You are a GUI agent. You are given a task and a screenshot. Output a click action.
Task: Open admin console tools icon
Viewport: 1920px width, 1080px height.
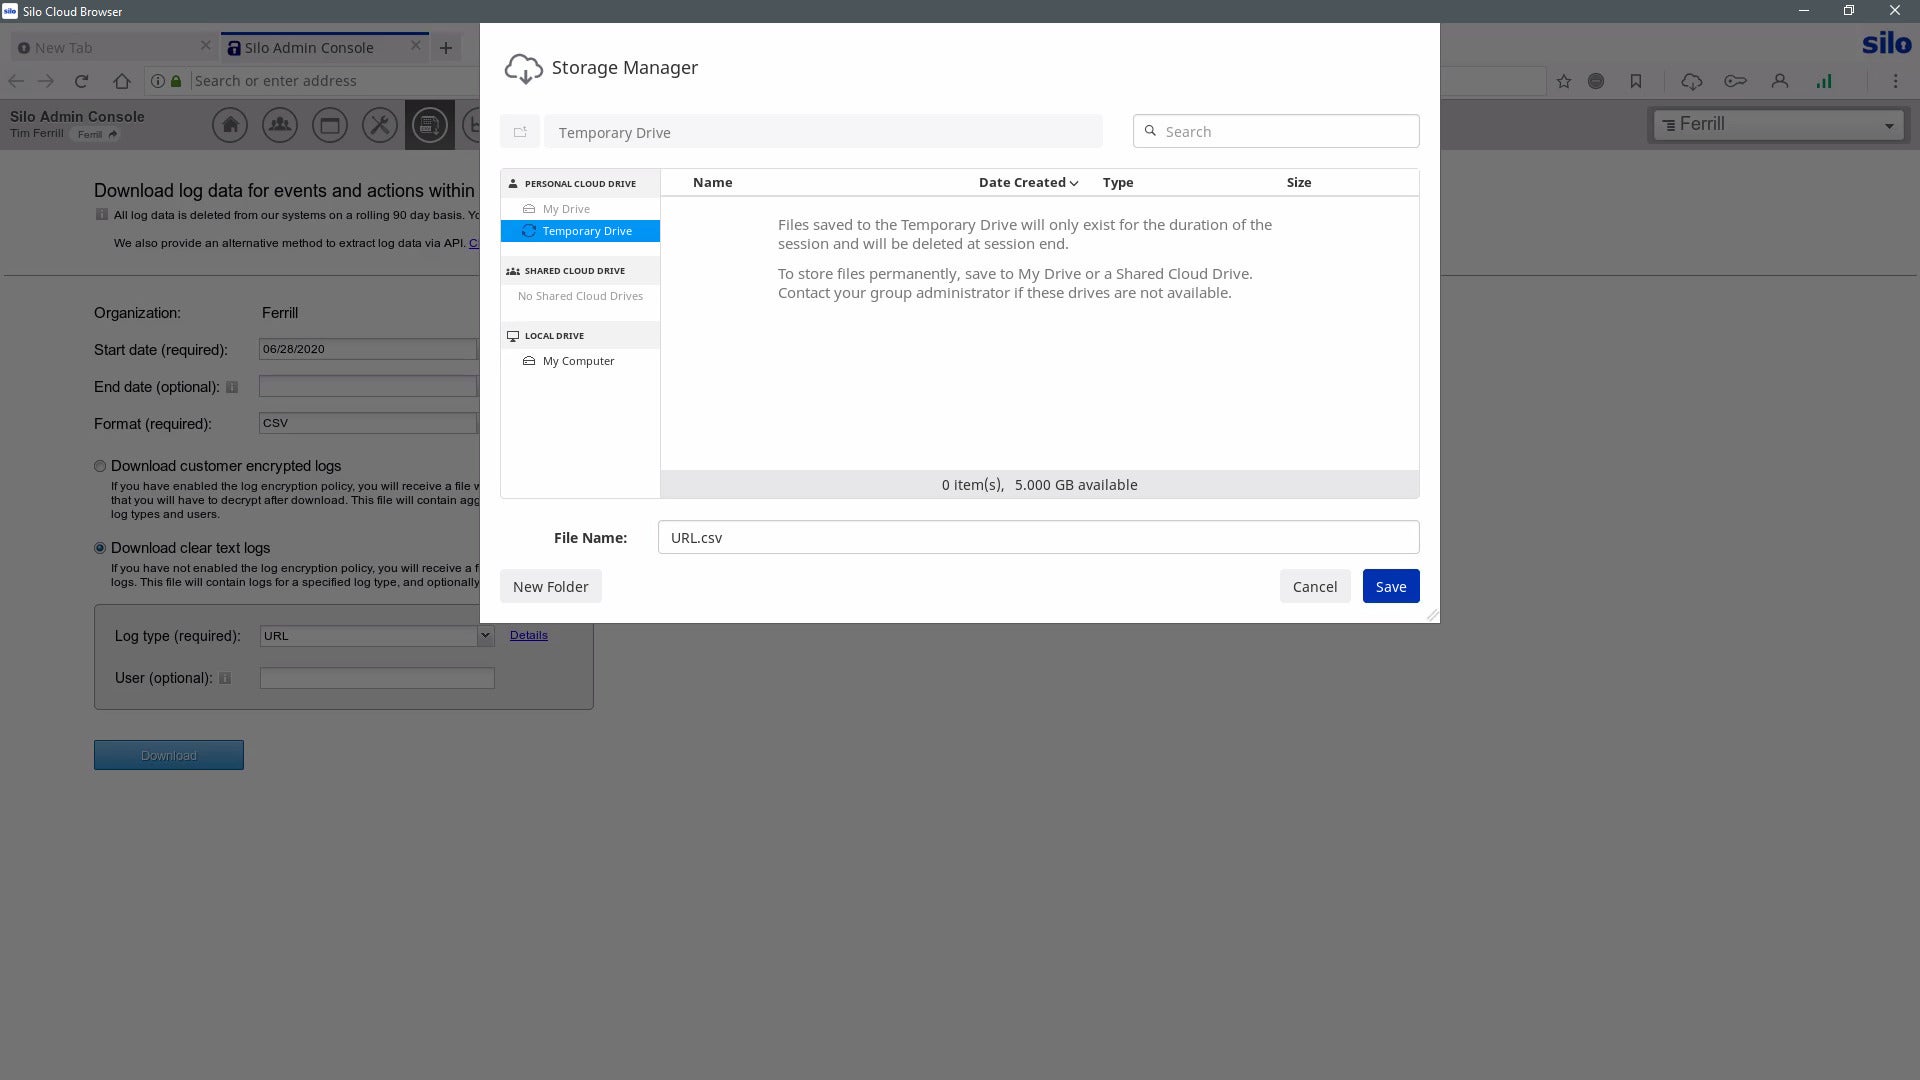pyautogui.click(x=380, y=125)
